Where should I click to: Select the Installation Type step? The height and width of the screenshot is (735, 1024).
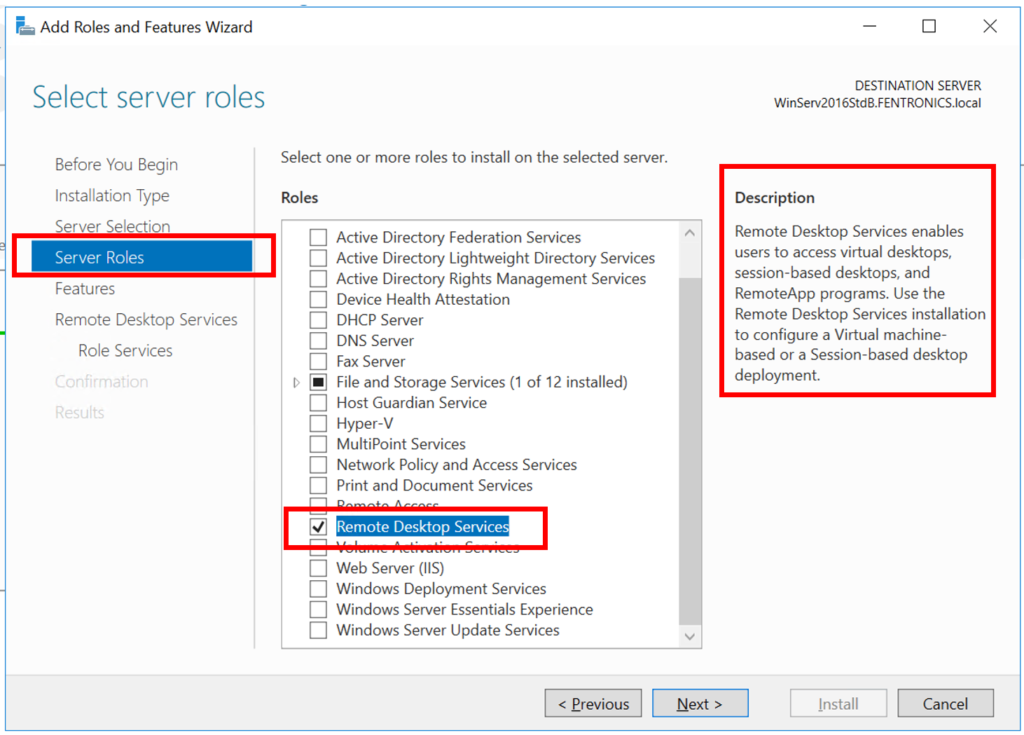[108, 195]
